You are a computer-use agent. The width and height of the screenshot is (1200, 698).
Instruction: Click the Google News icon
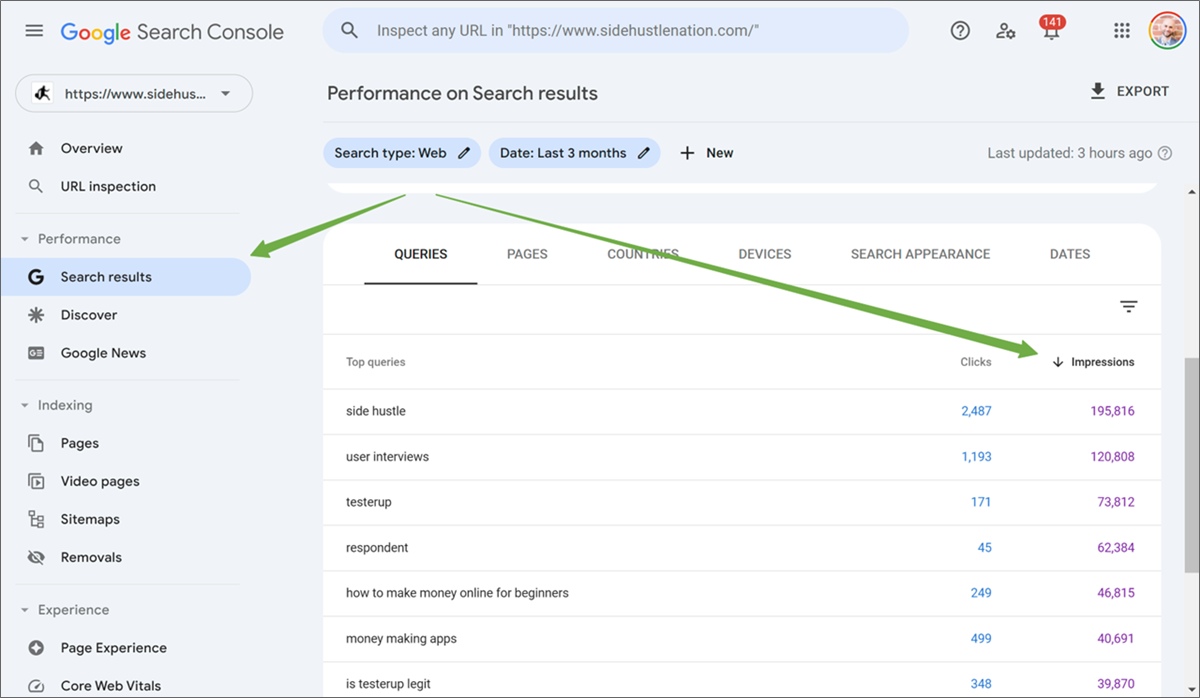point(36,353)
